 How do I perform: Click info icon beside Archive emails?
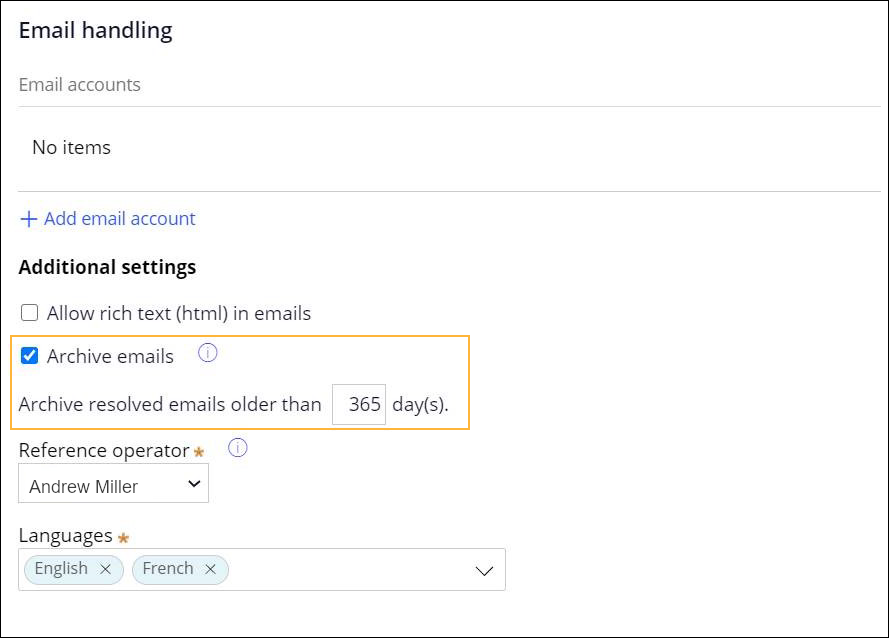click(208, 353)
